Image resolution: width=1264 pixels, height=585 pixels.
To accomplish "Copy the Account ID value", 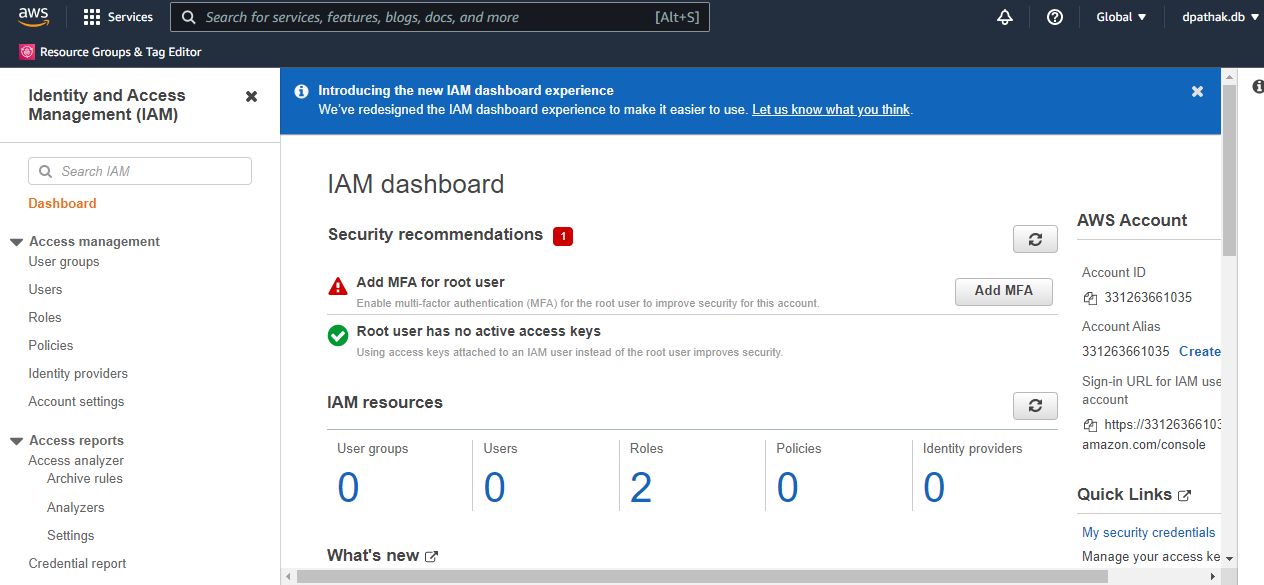I will (1090, 298).
